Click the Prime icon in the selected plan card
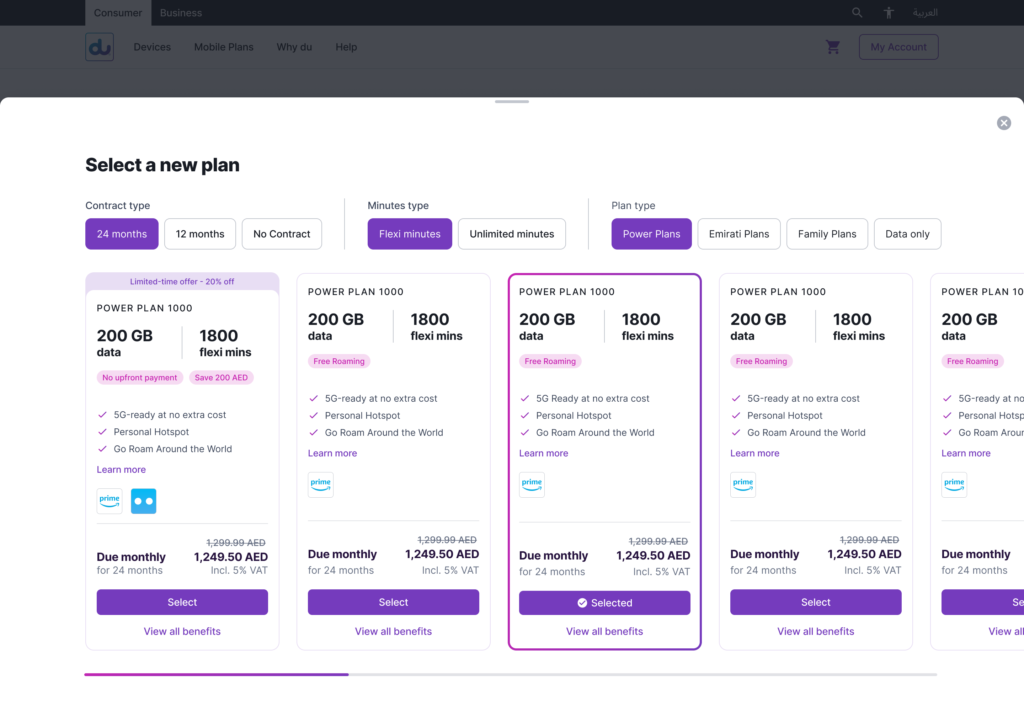Viewport: 1024px width, 728px height. pos(532,485)
